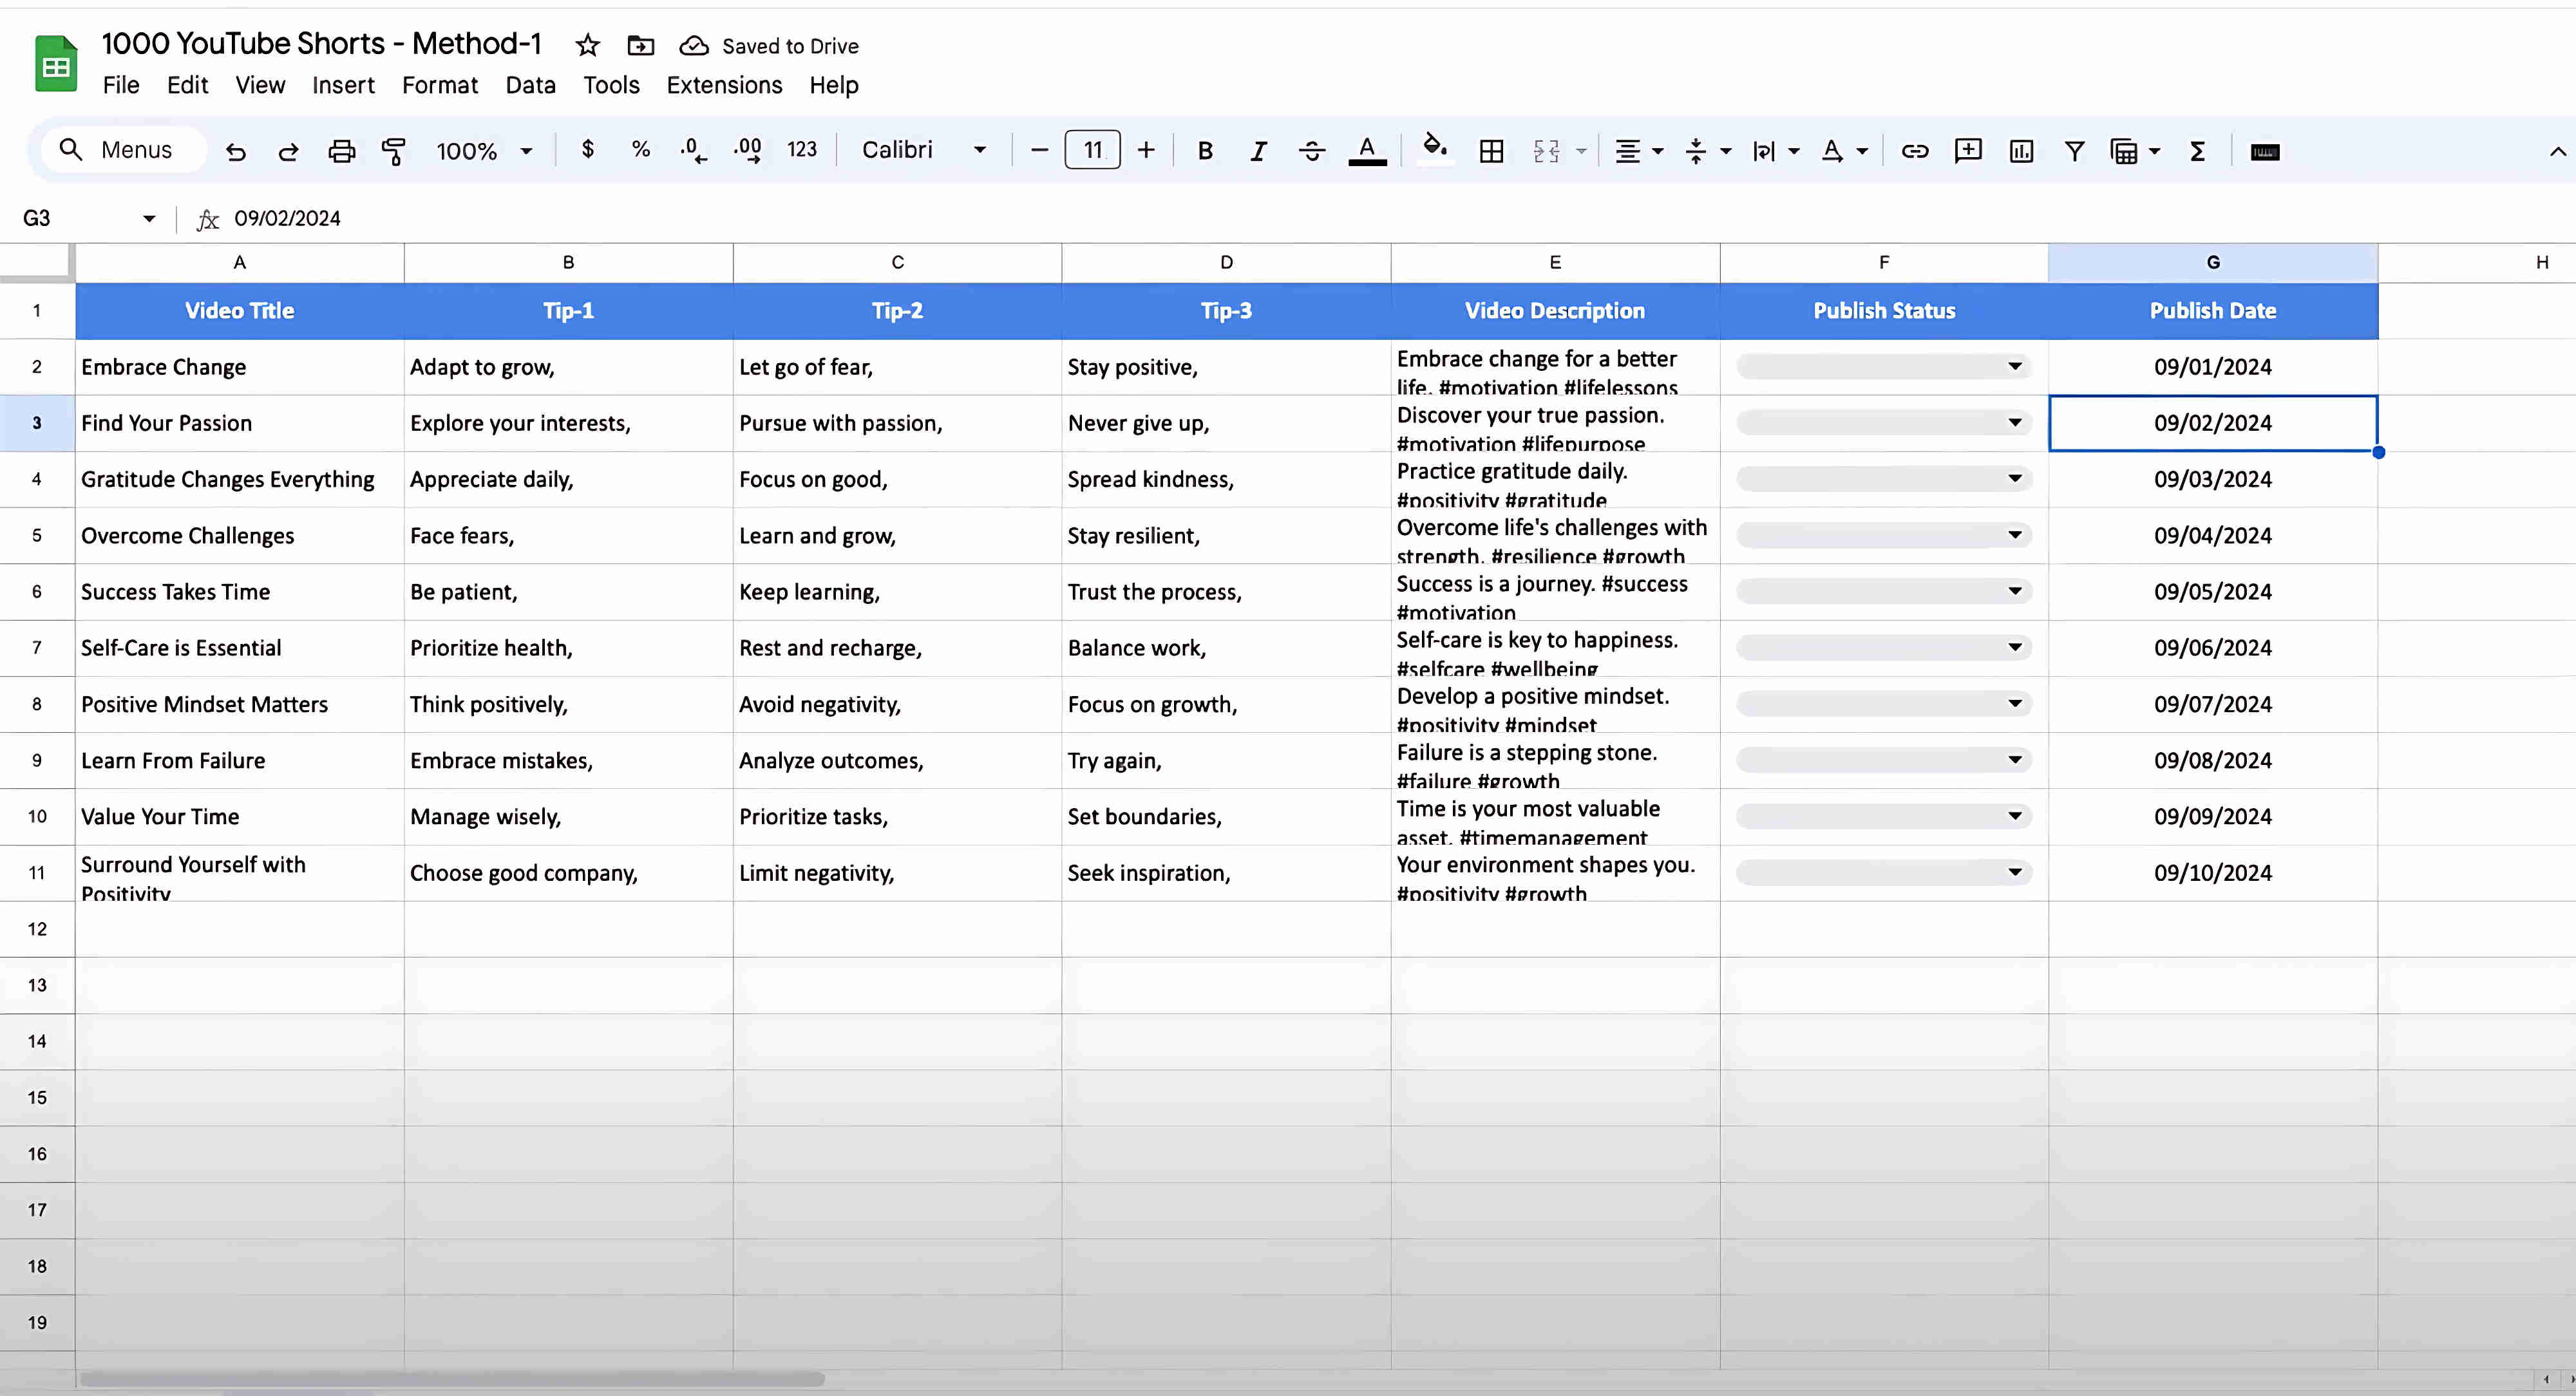2576x1396 pixels.
Task: Open the Data menu
Action: (530, 85)
